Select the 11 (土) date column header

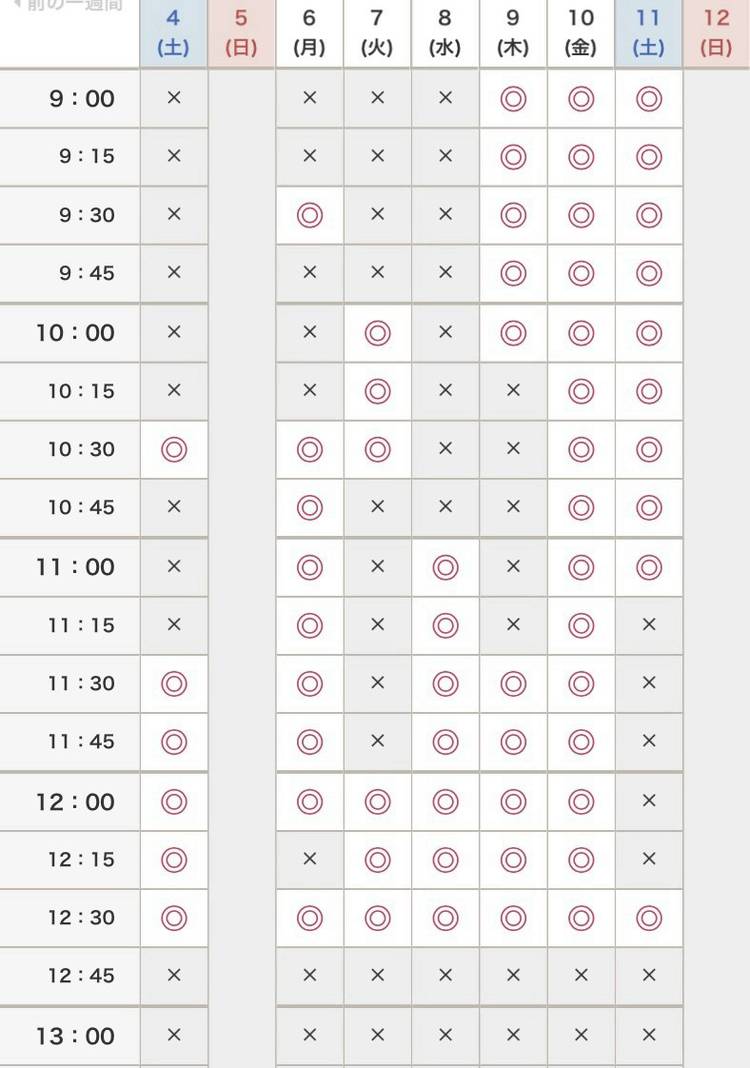pyautogui.click(x=649, y=33)
